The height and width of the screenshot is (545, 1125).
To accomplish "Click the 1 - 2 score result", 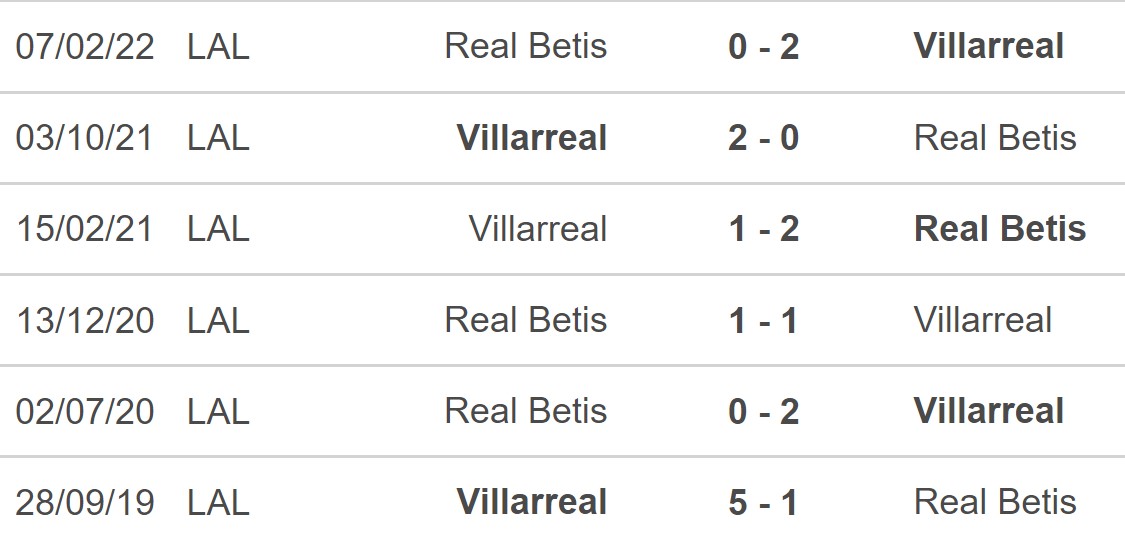I will click(x=763, y=229).
